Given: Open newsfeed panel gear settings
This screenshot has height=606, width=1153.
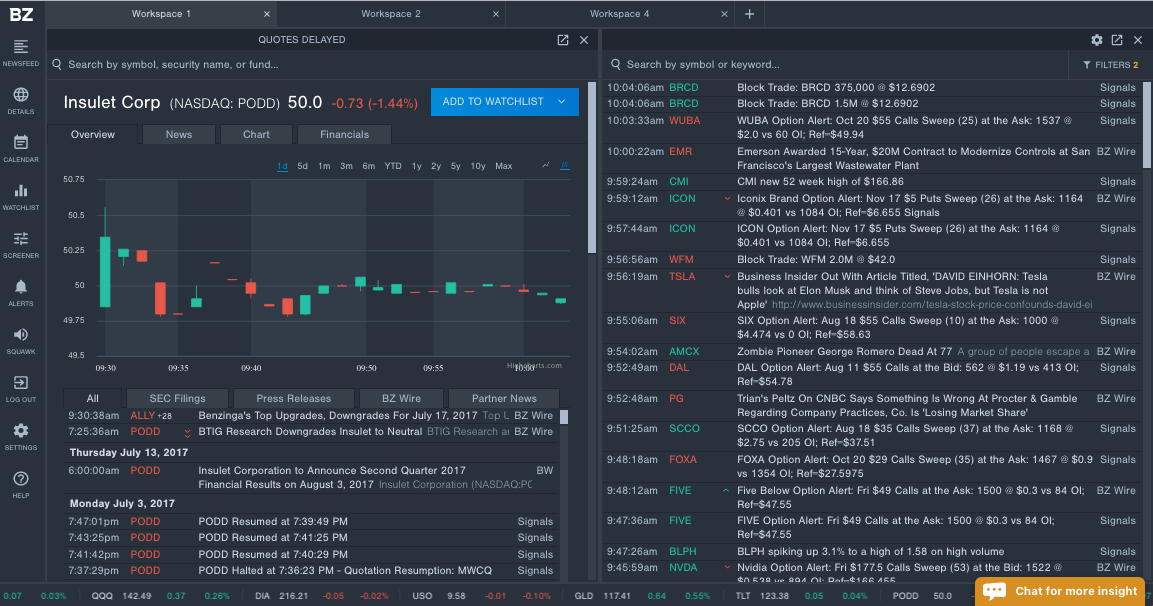Looking at the screenshot, I should (x=1096, y=40).
